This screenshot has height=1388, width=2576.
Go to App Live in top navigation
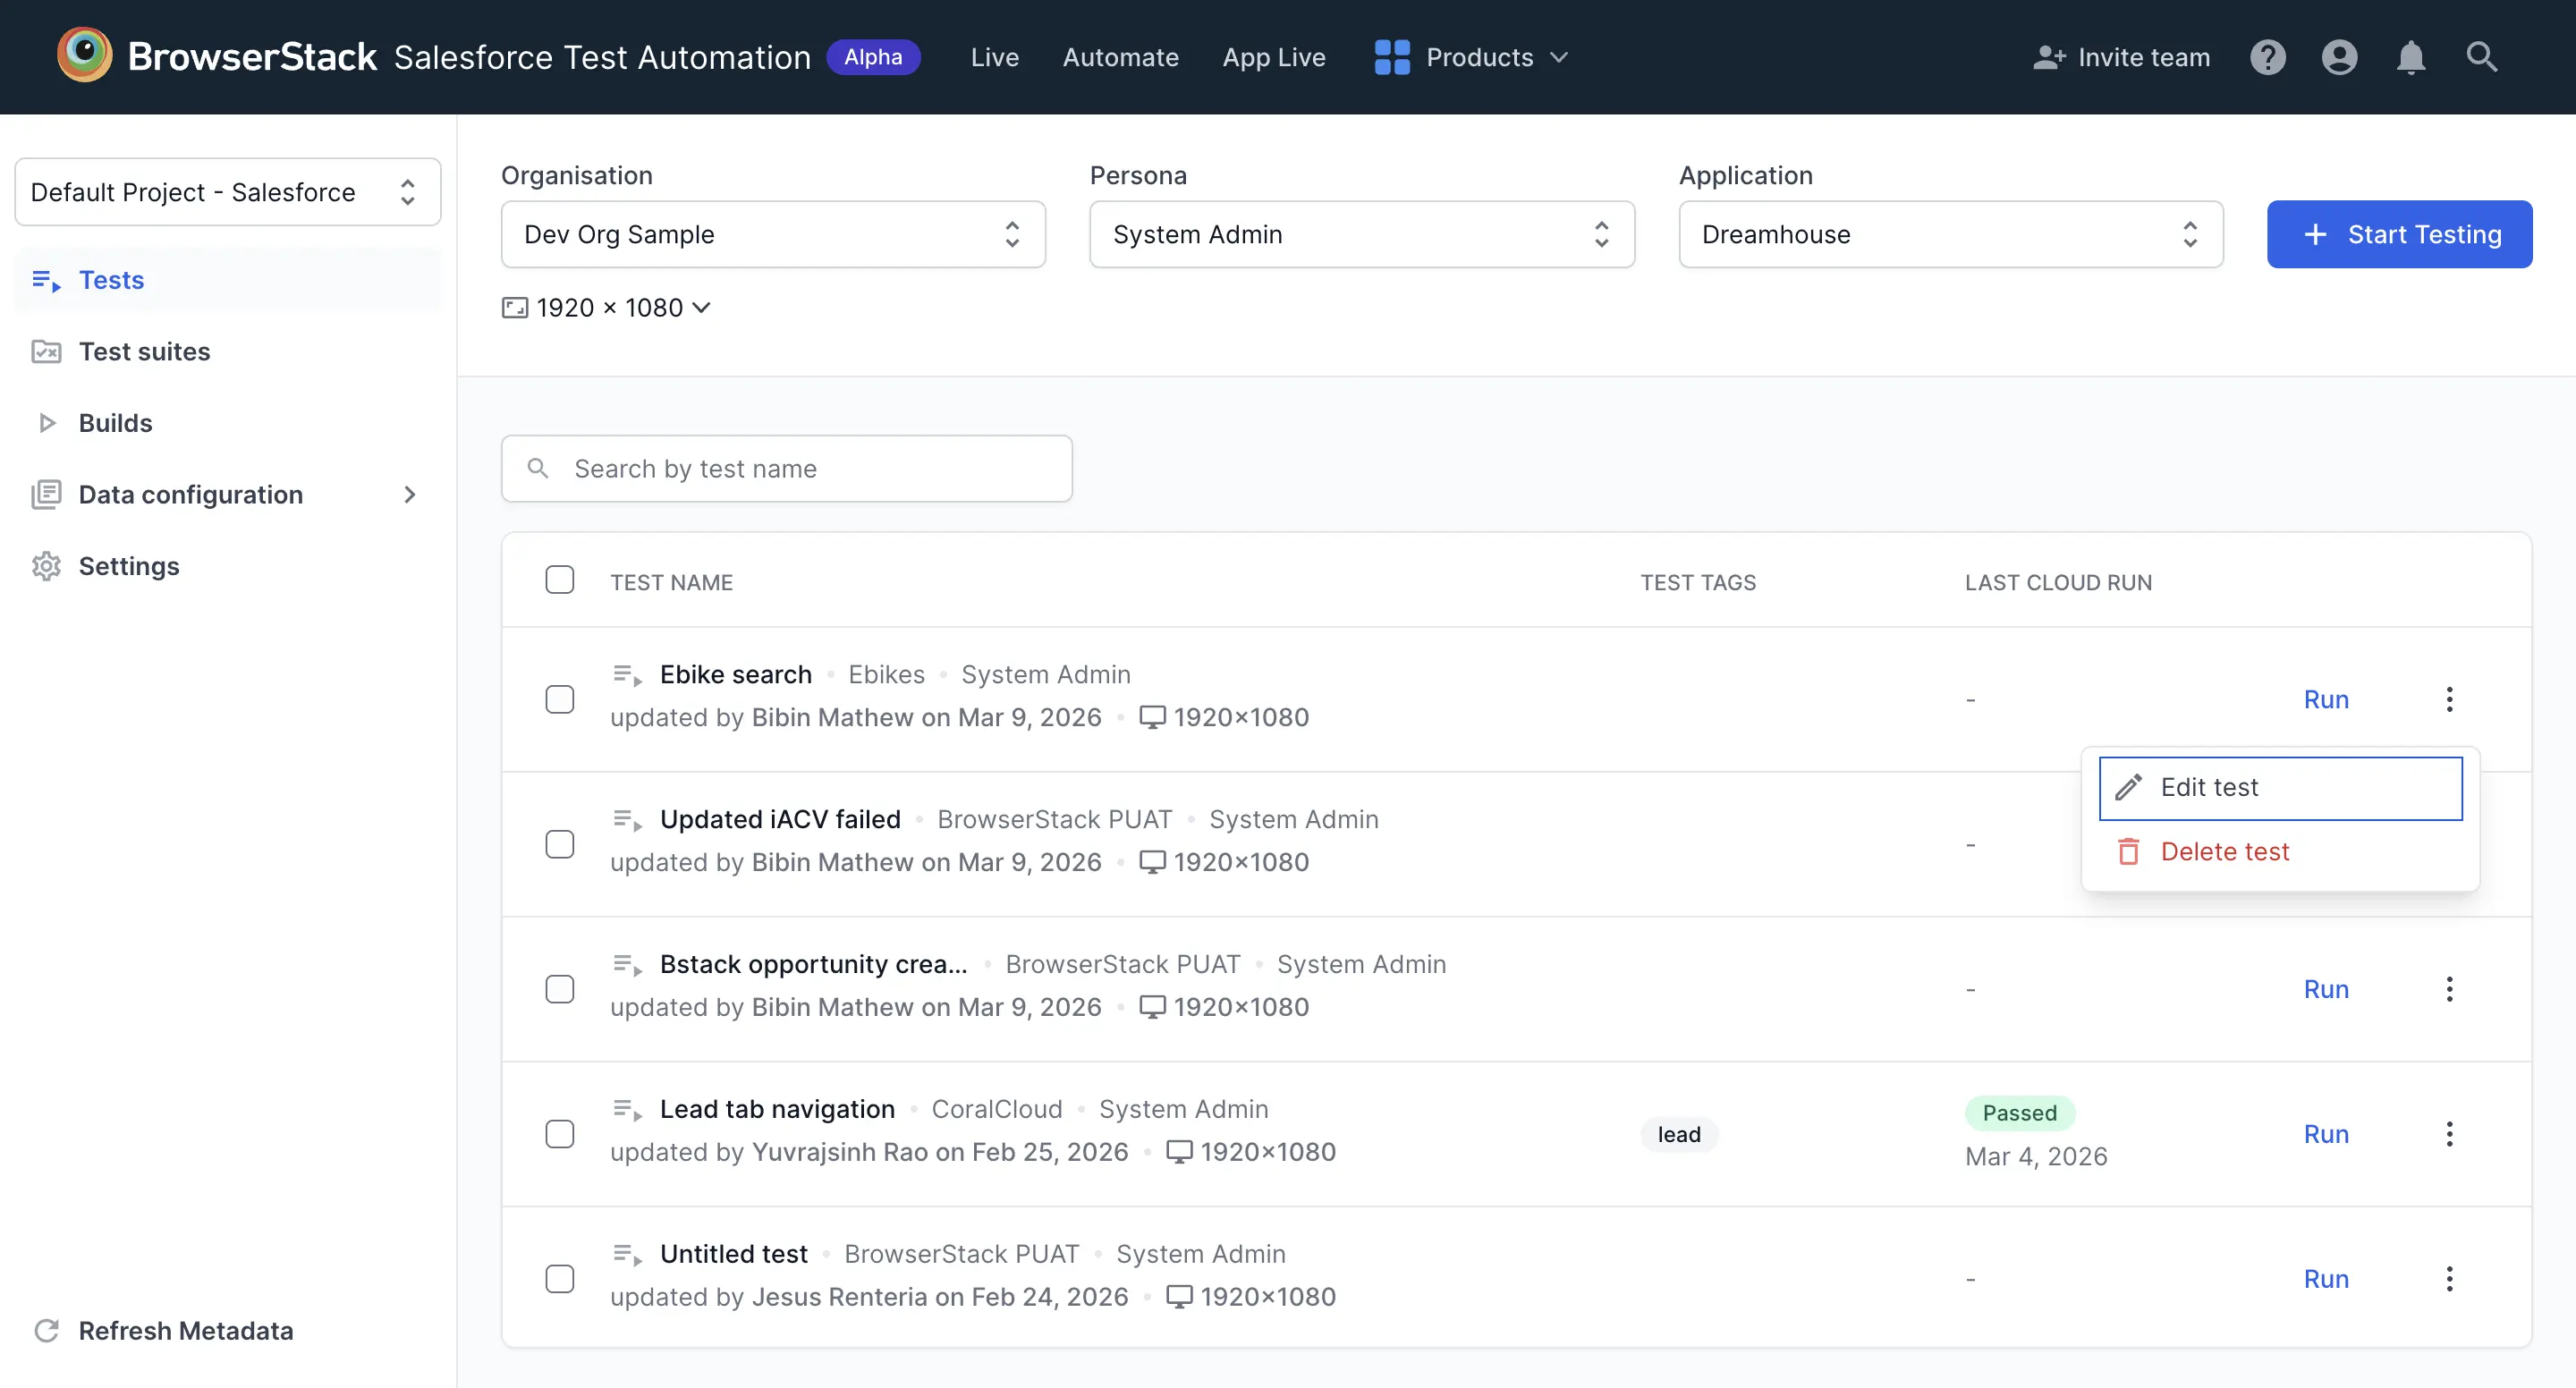pyautogui.click(x=1273, y=57)
